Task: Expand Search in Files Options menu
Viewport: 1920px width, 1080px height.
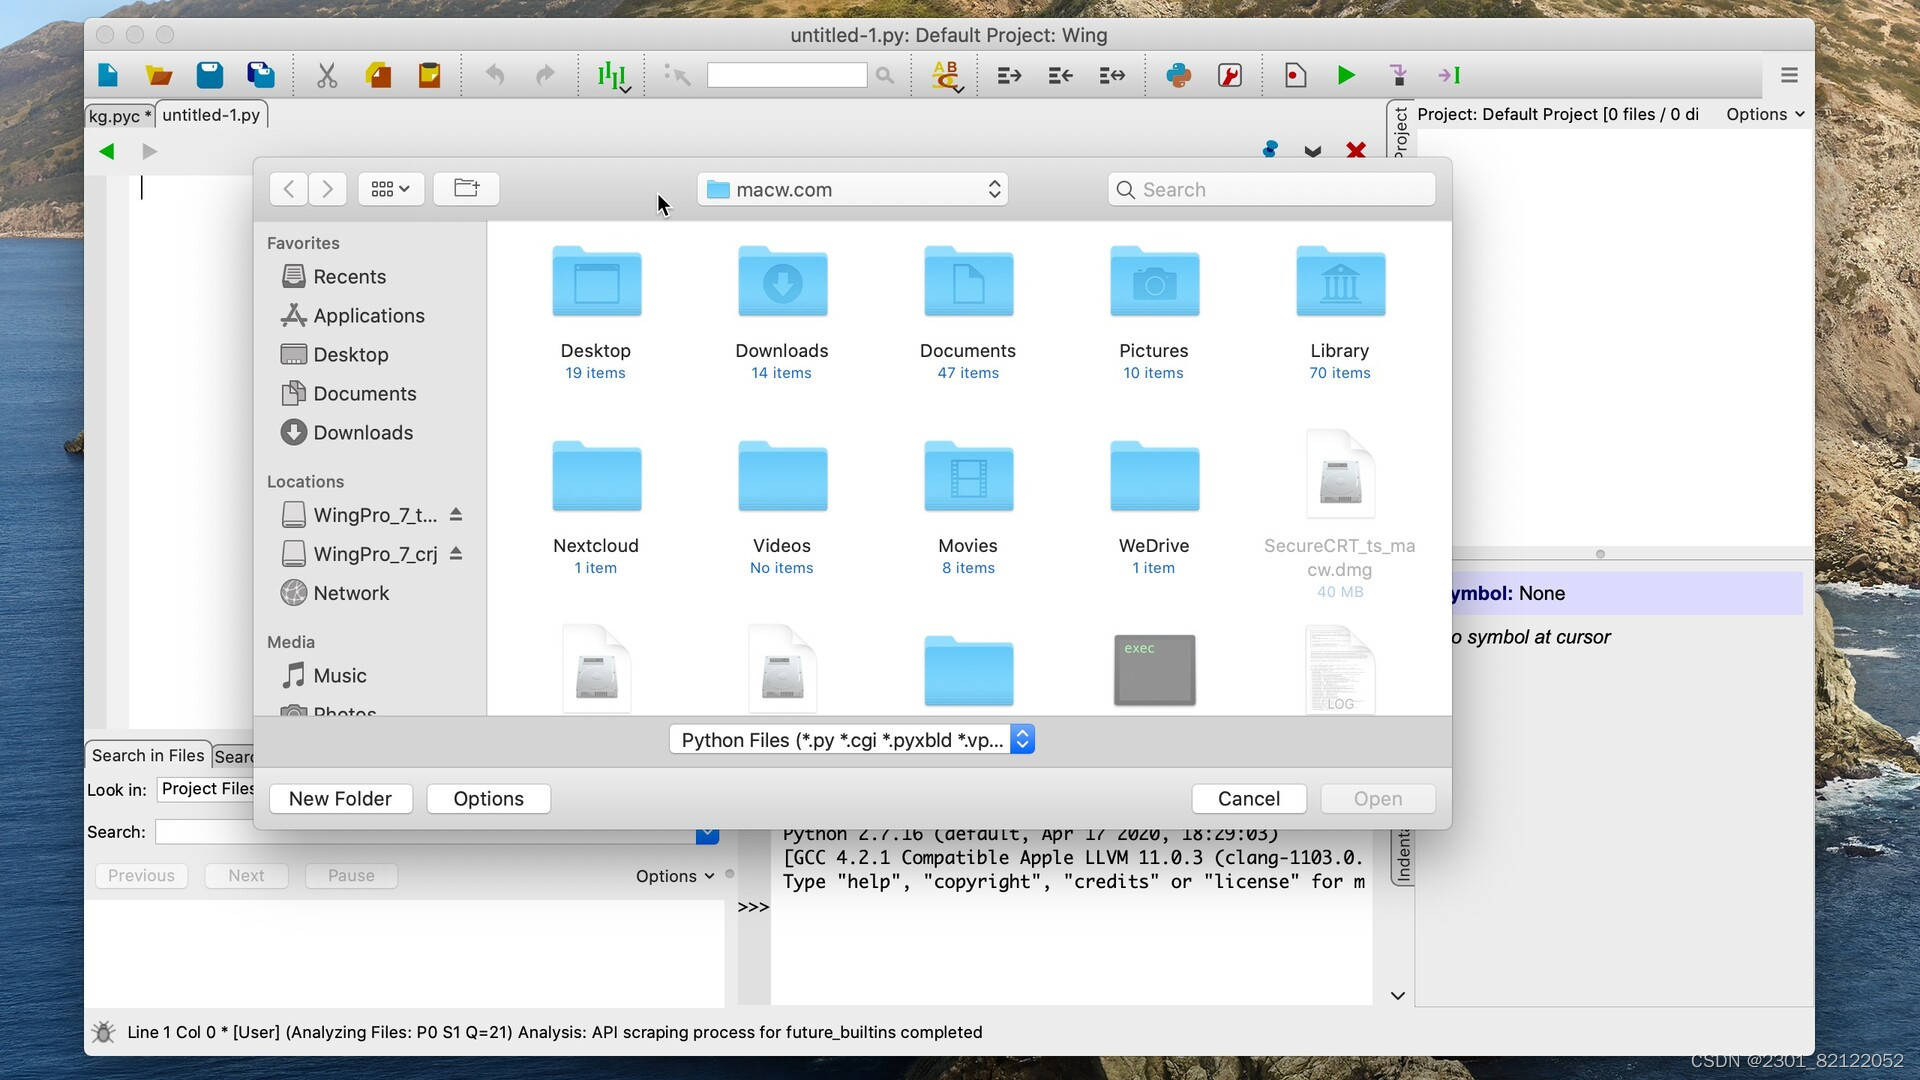Action: [675, 875]
